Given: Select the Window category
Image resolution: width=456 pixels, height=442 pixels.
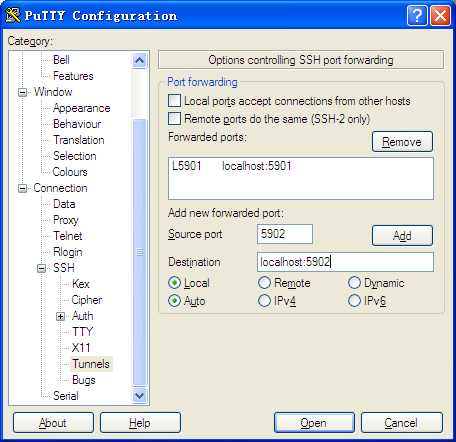Looking at the screenshot, I should tap(53, 92).
